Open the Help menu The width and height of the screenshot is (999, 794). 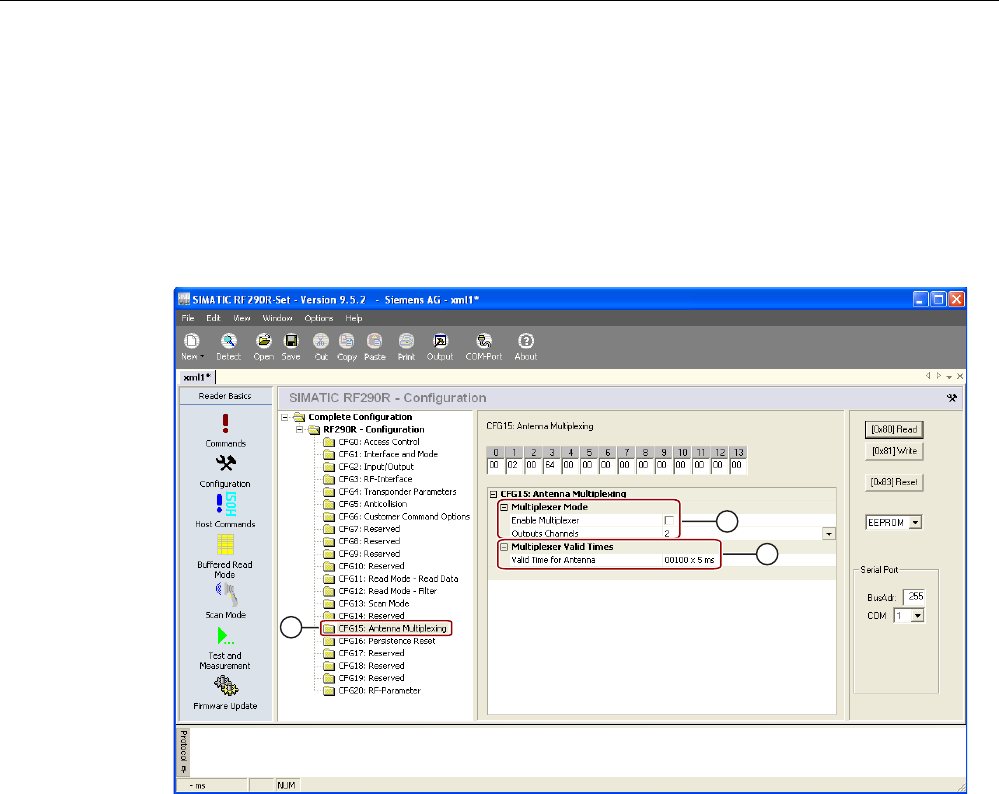[354, 318]
